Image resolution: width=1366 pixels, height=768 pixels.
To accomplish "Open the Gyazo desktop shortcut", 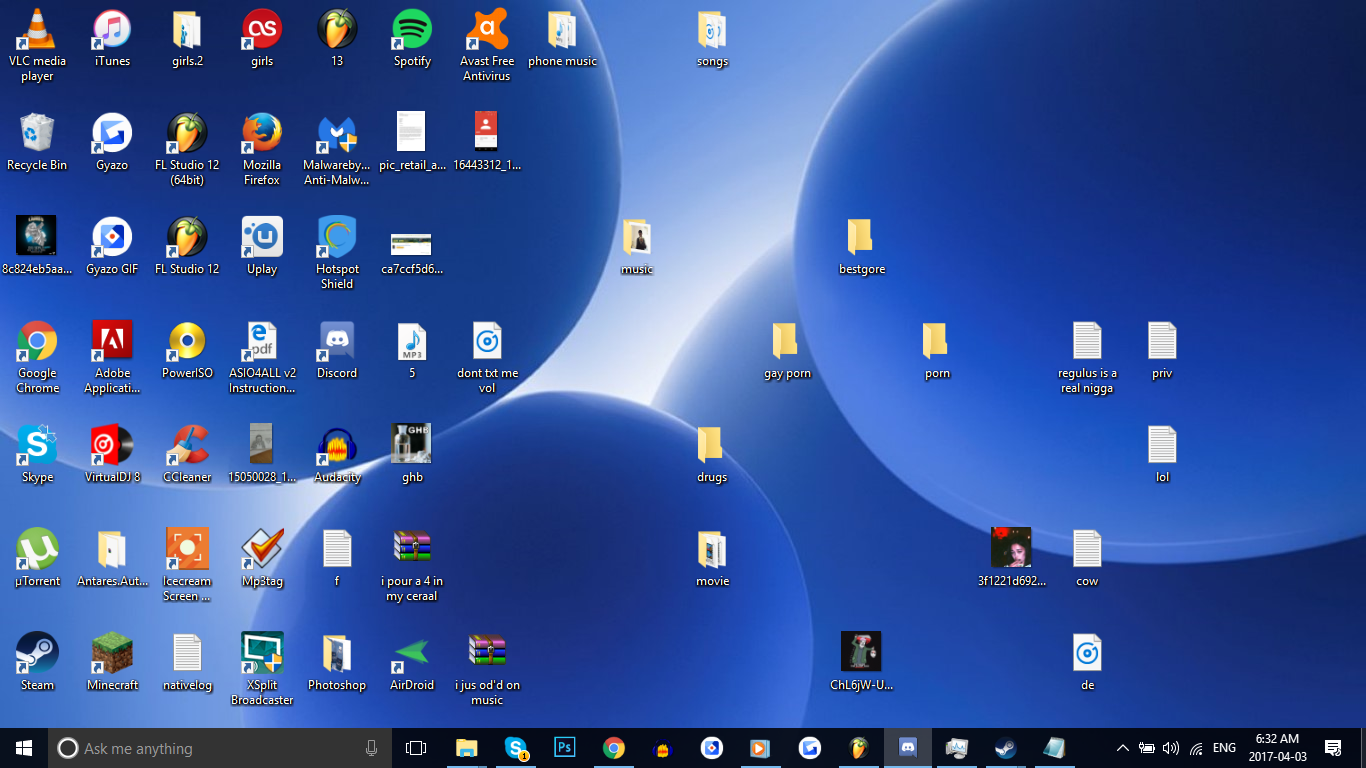I will 112,142.
